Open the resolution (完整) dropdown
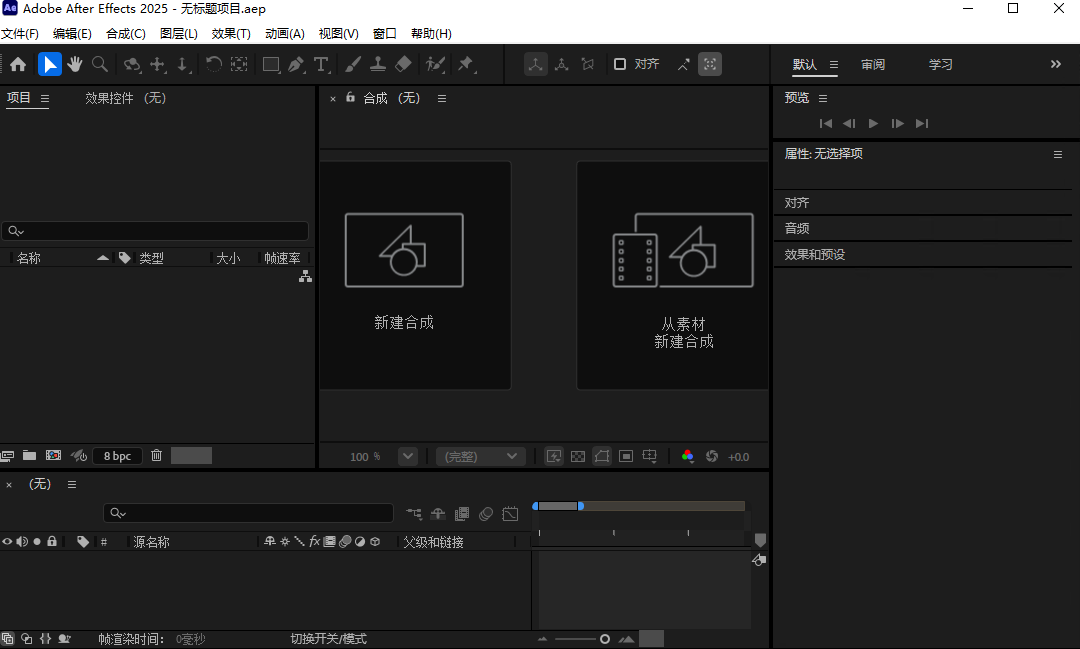 (481, 456)
